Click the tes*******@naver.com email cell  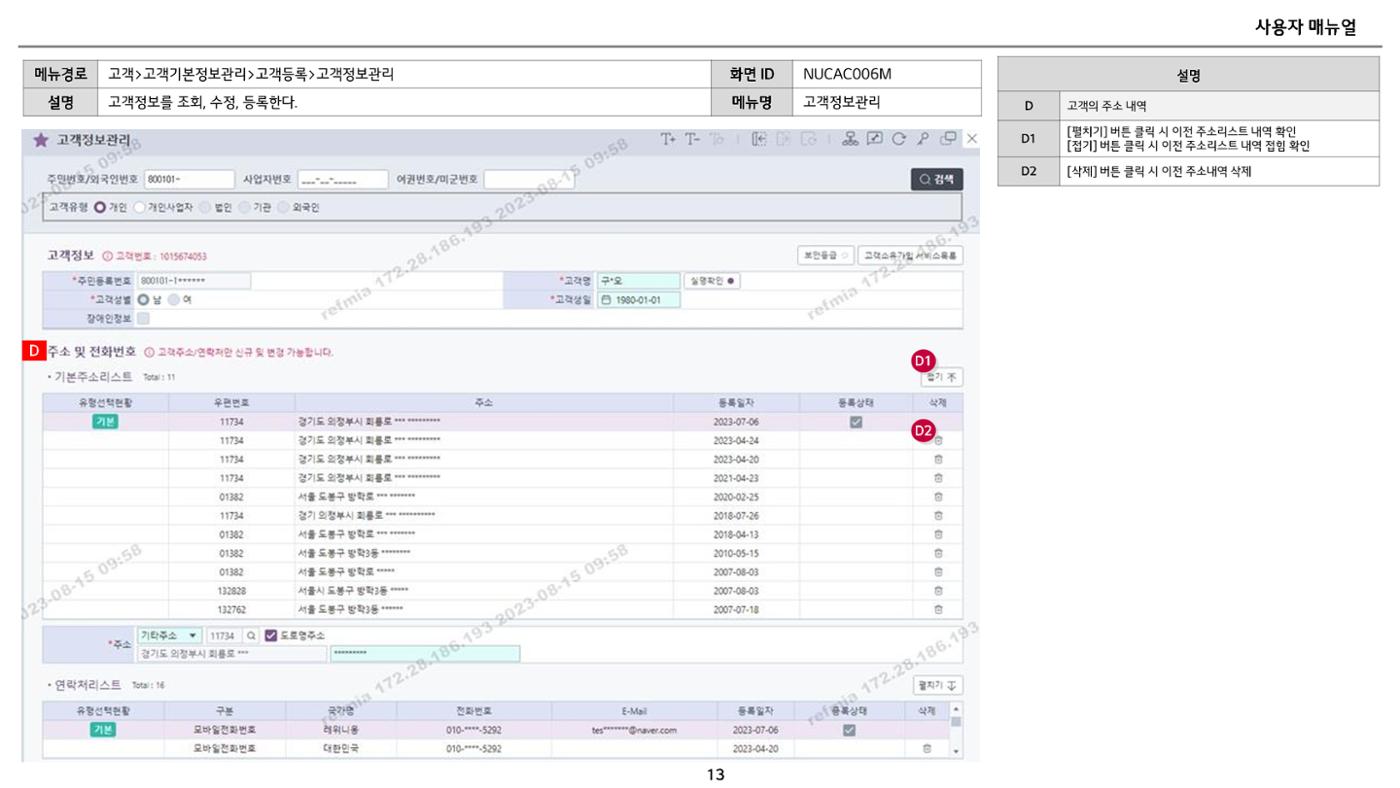(x=634, y=730)
